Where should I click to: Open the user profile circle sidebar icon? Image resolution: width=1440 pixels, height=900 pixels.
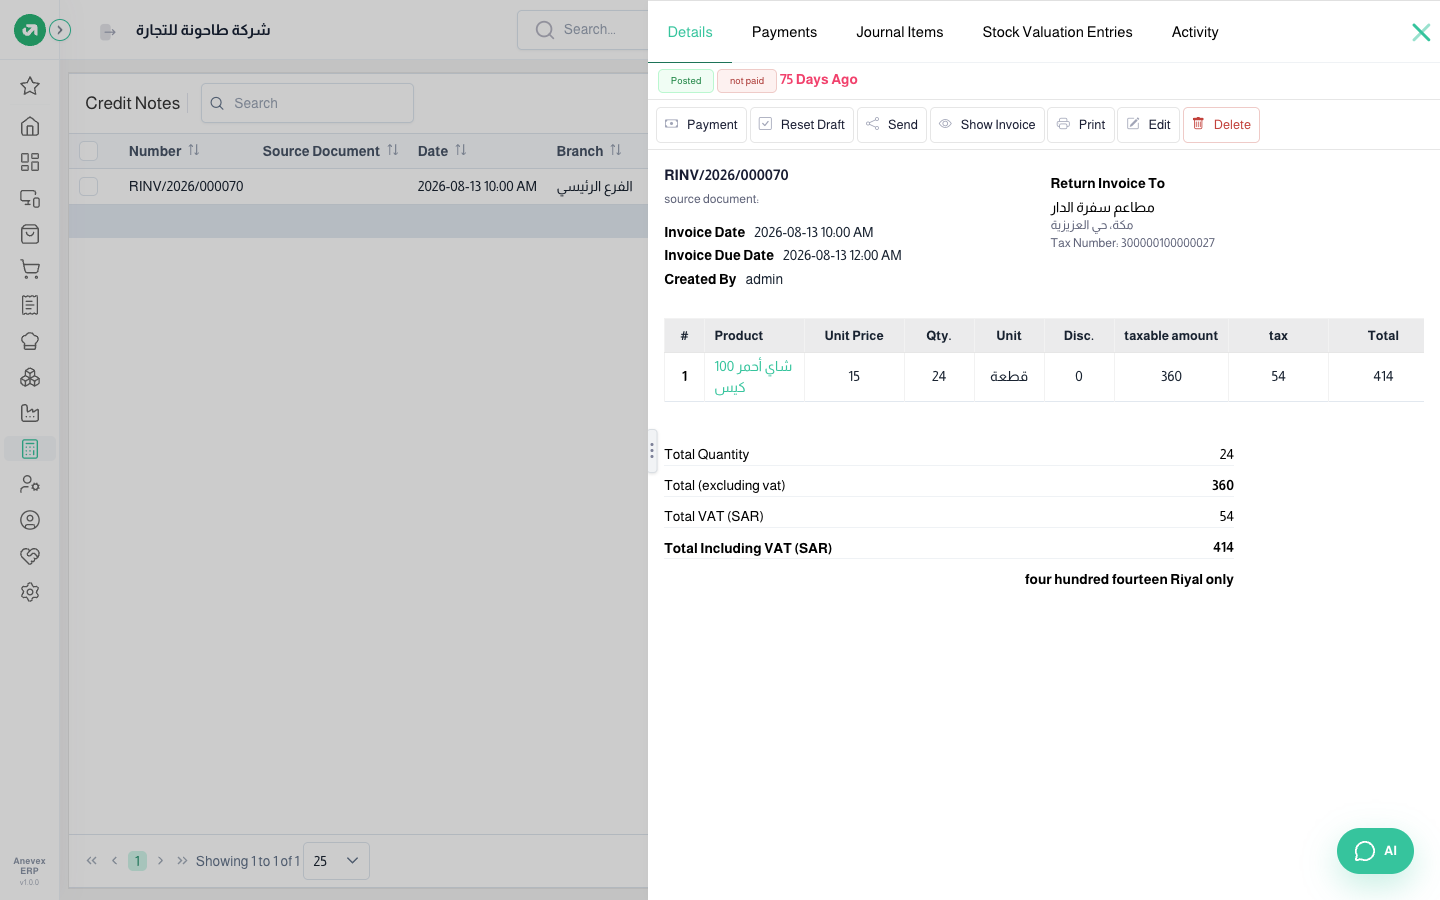pos(30,520)
